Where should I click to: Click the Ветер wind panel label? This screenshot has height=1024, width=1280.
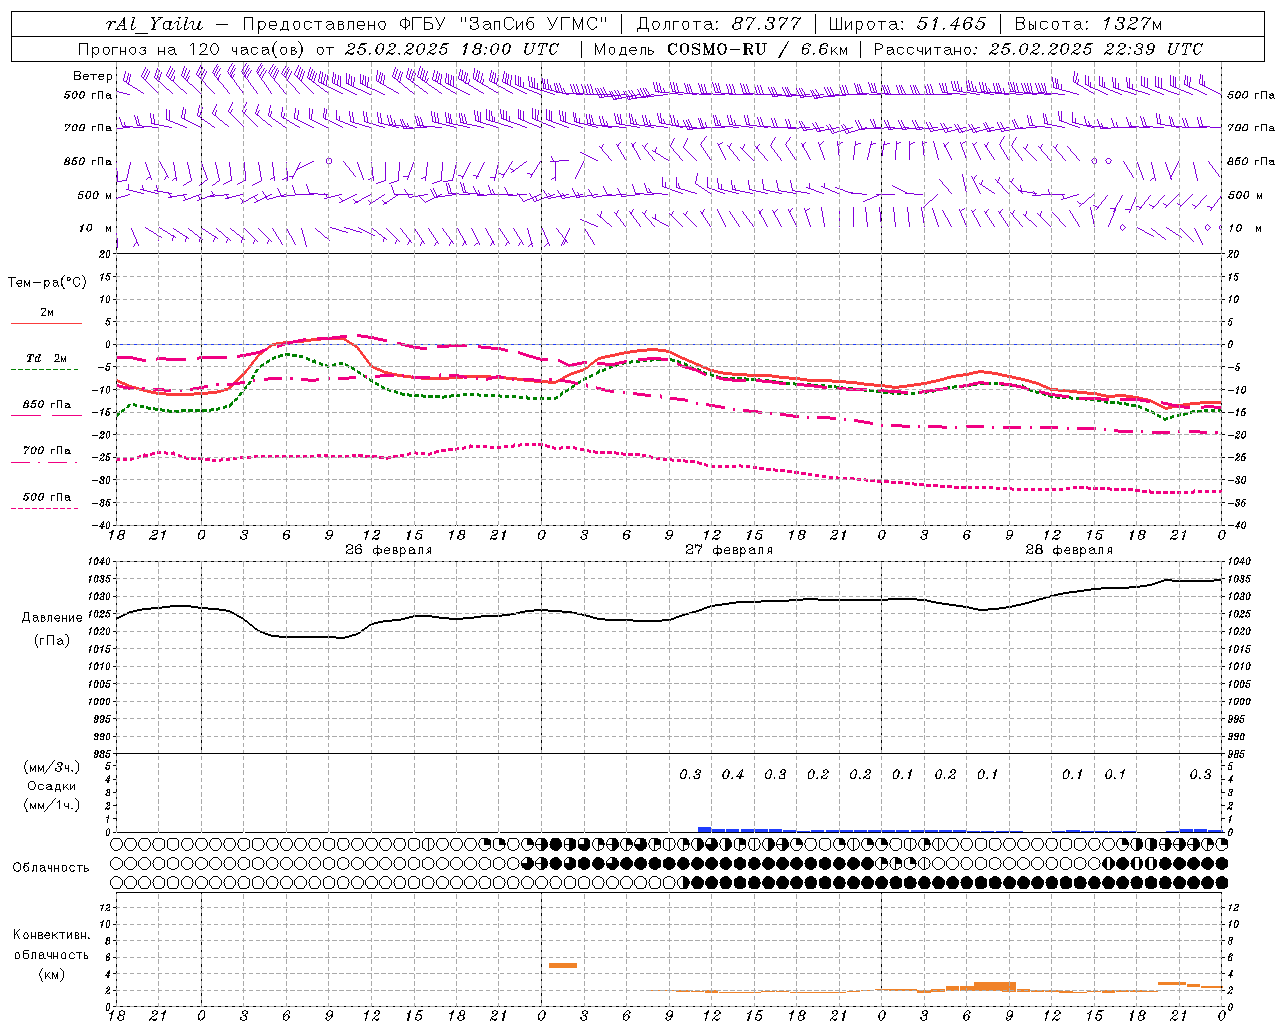pyautogui.click(x=92, y=76)
